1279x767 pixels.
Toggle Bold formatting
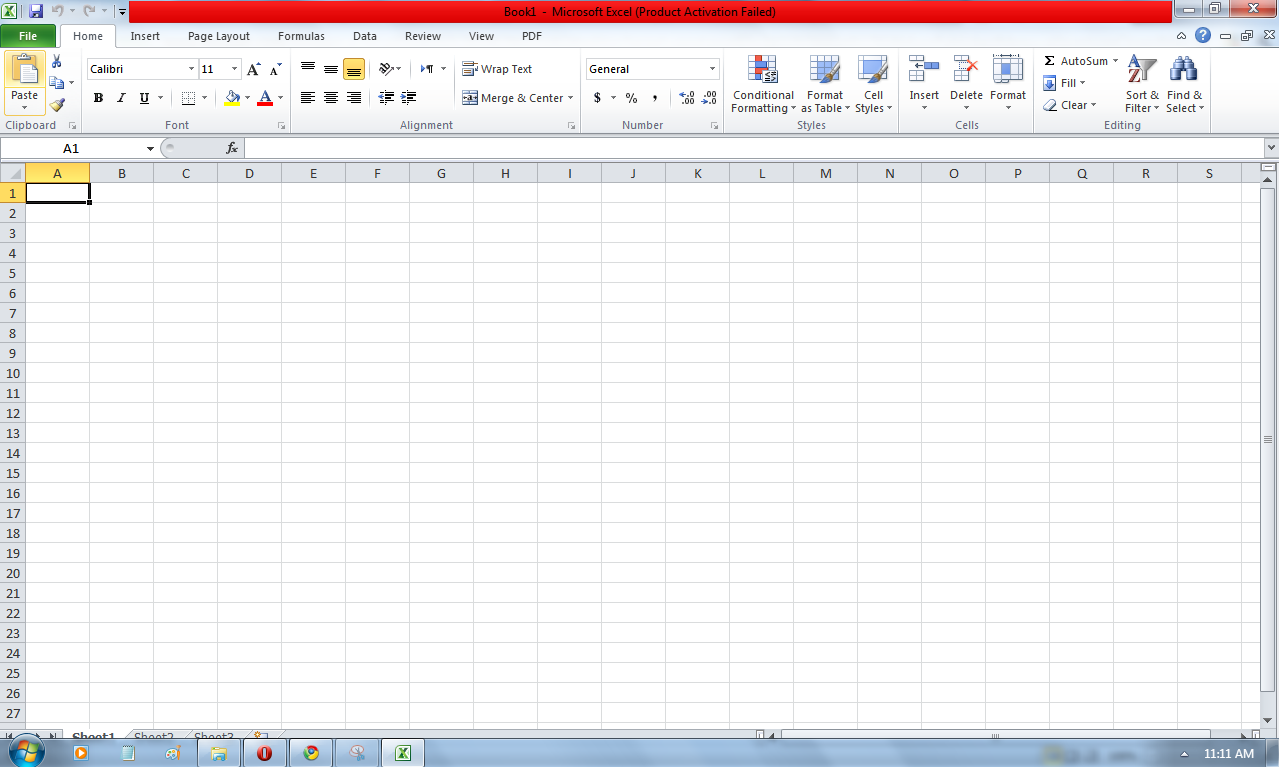click(98, 98)
